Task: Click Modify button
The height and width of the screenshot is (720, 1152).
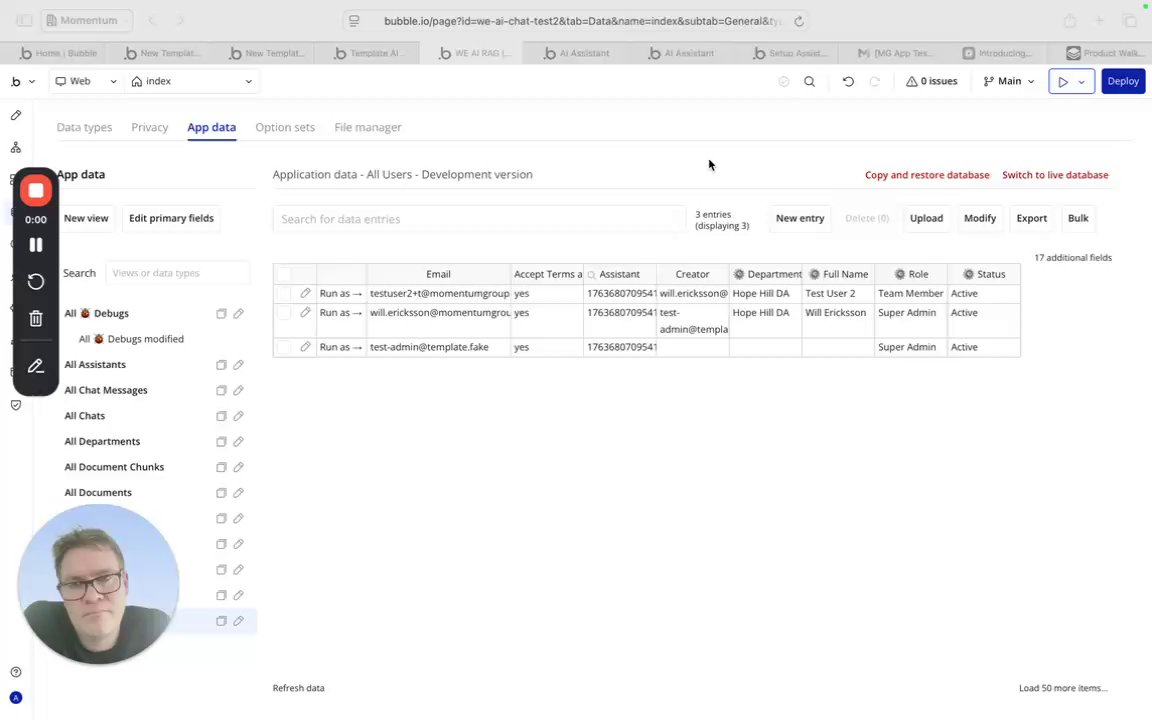Action: coord(979,218)
